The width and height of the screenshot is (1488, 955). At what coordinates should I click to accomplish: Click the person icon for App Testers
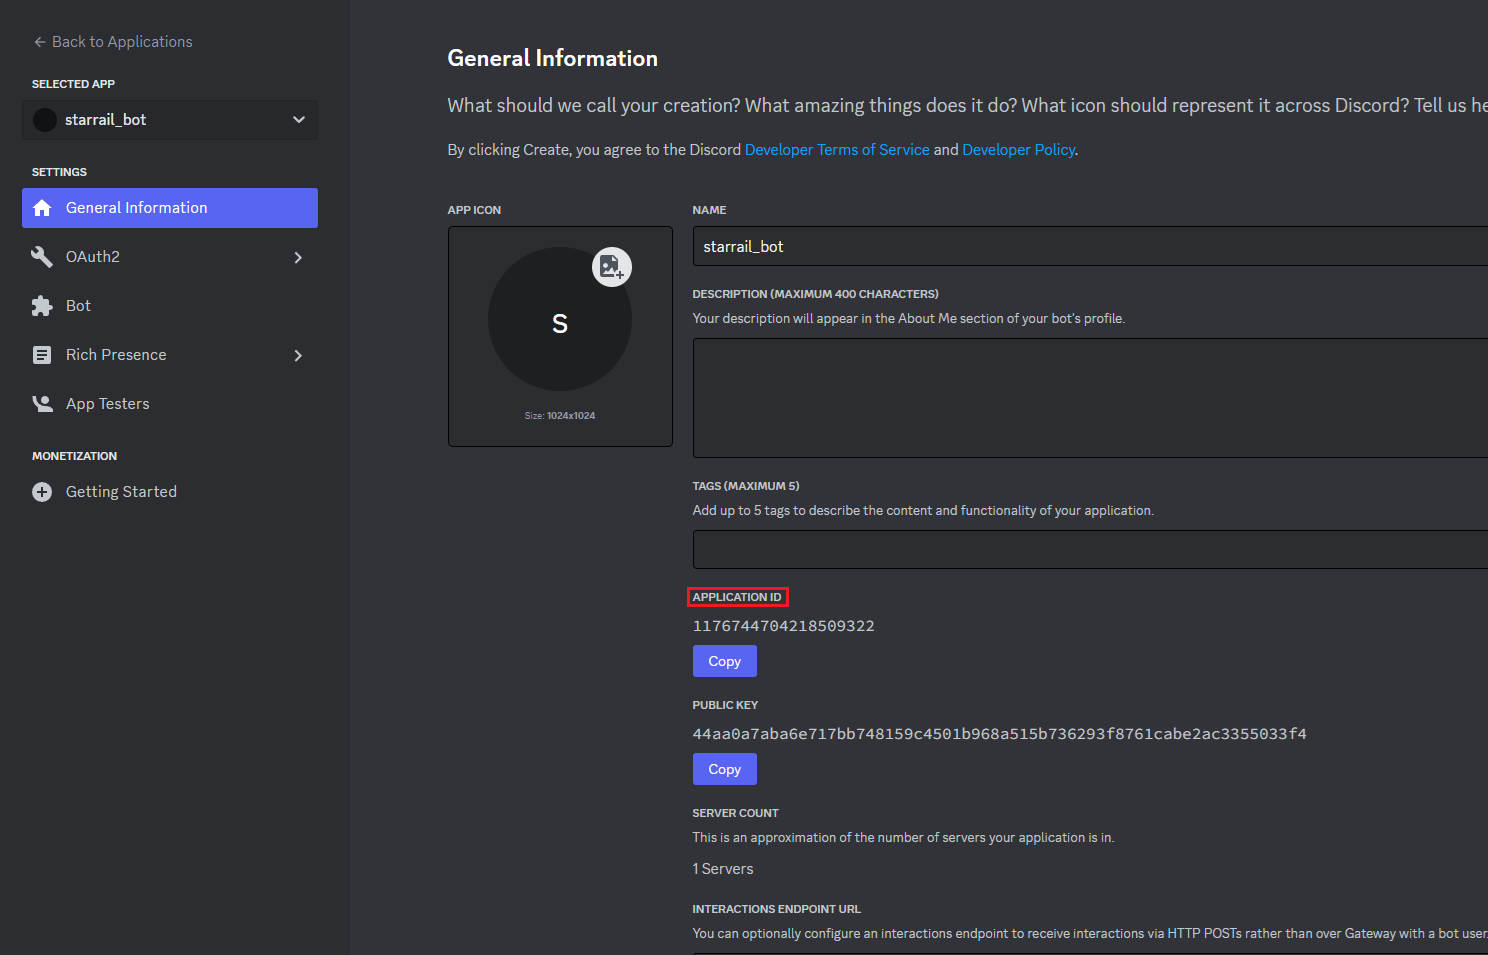pyautogui.click(x=42, y=404)
